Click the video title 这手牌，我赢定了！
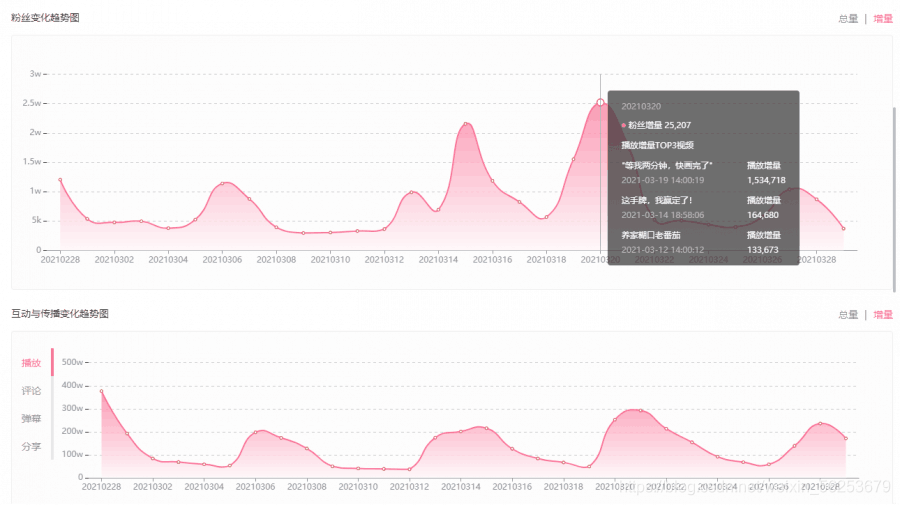Image resolution: width=900 pixels, height=505 pixels. point(657,200)
